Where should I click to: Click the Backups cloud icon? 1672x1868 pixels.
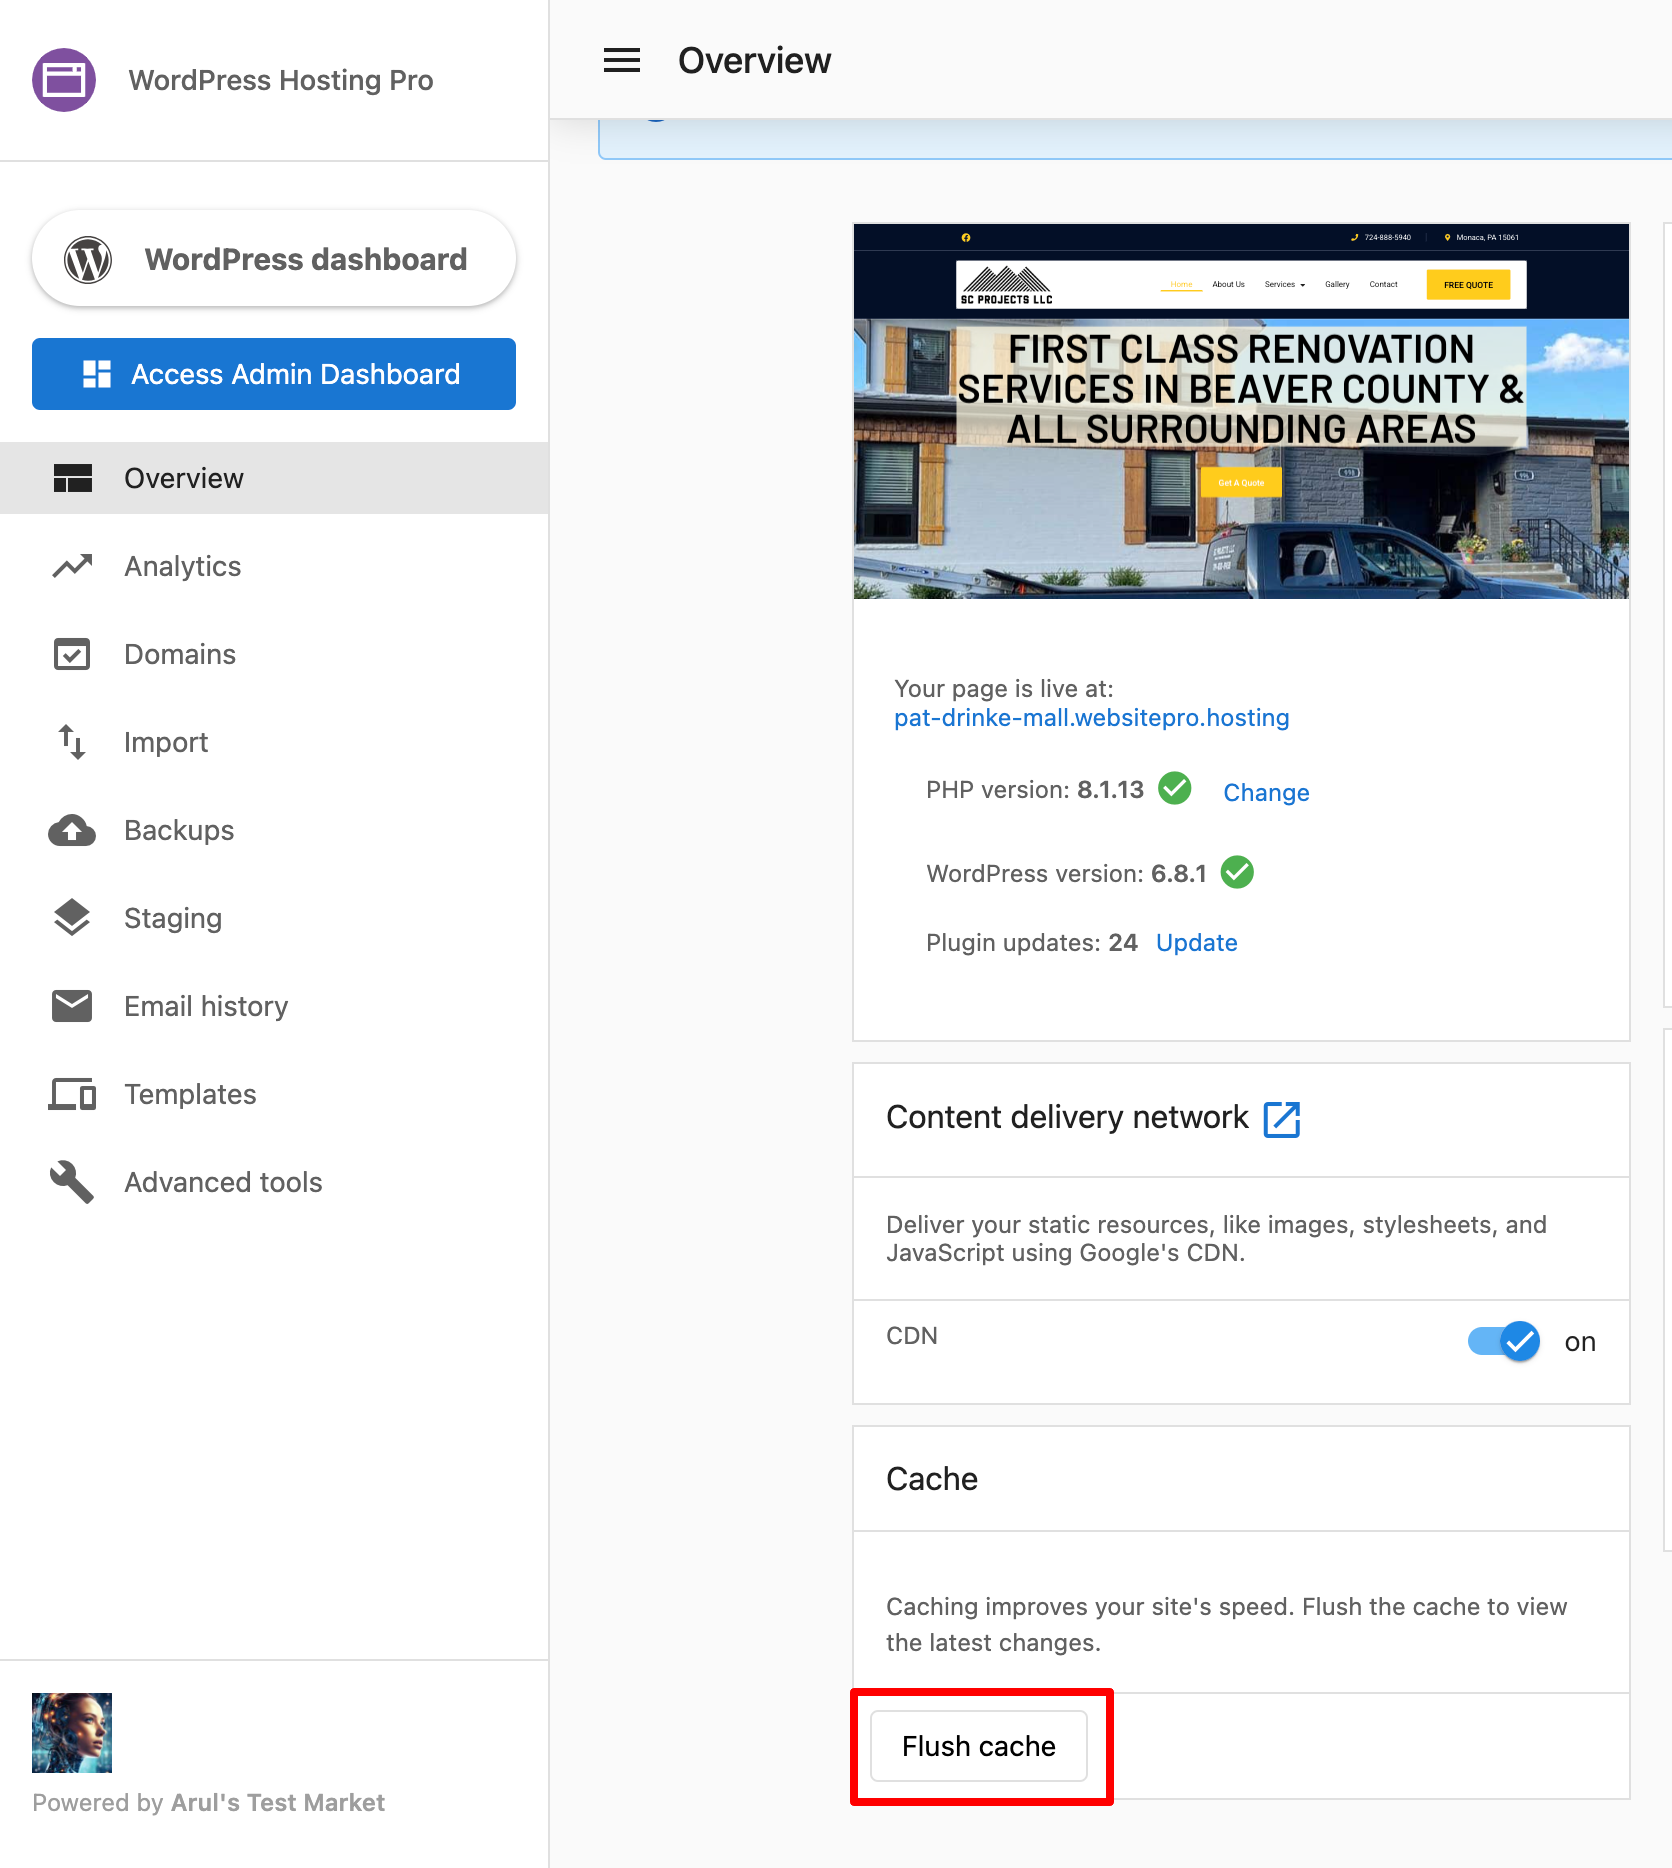[72, 830]
